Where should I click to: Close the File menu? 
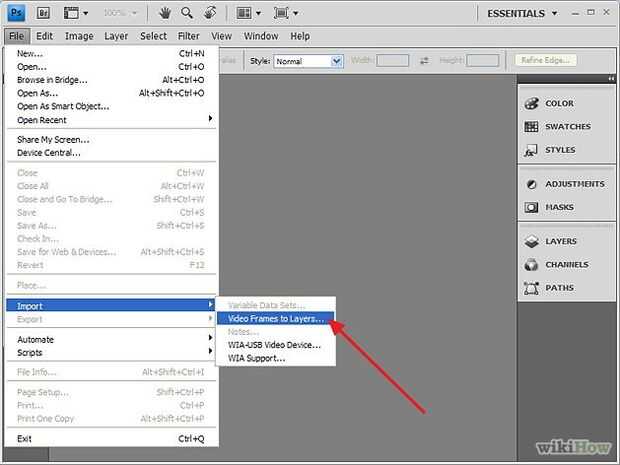[17, 36]
